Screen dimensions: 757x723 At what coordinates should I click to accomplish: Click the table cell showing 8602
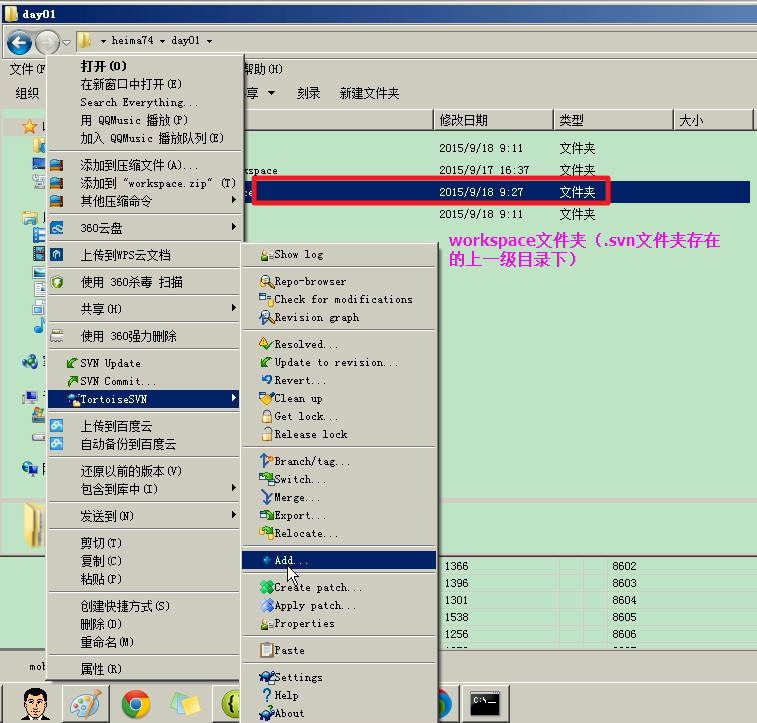click(x=624, y=566)
